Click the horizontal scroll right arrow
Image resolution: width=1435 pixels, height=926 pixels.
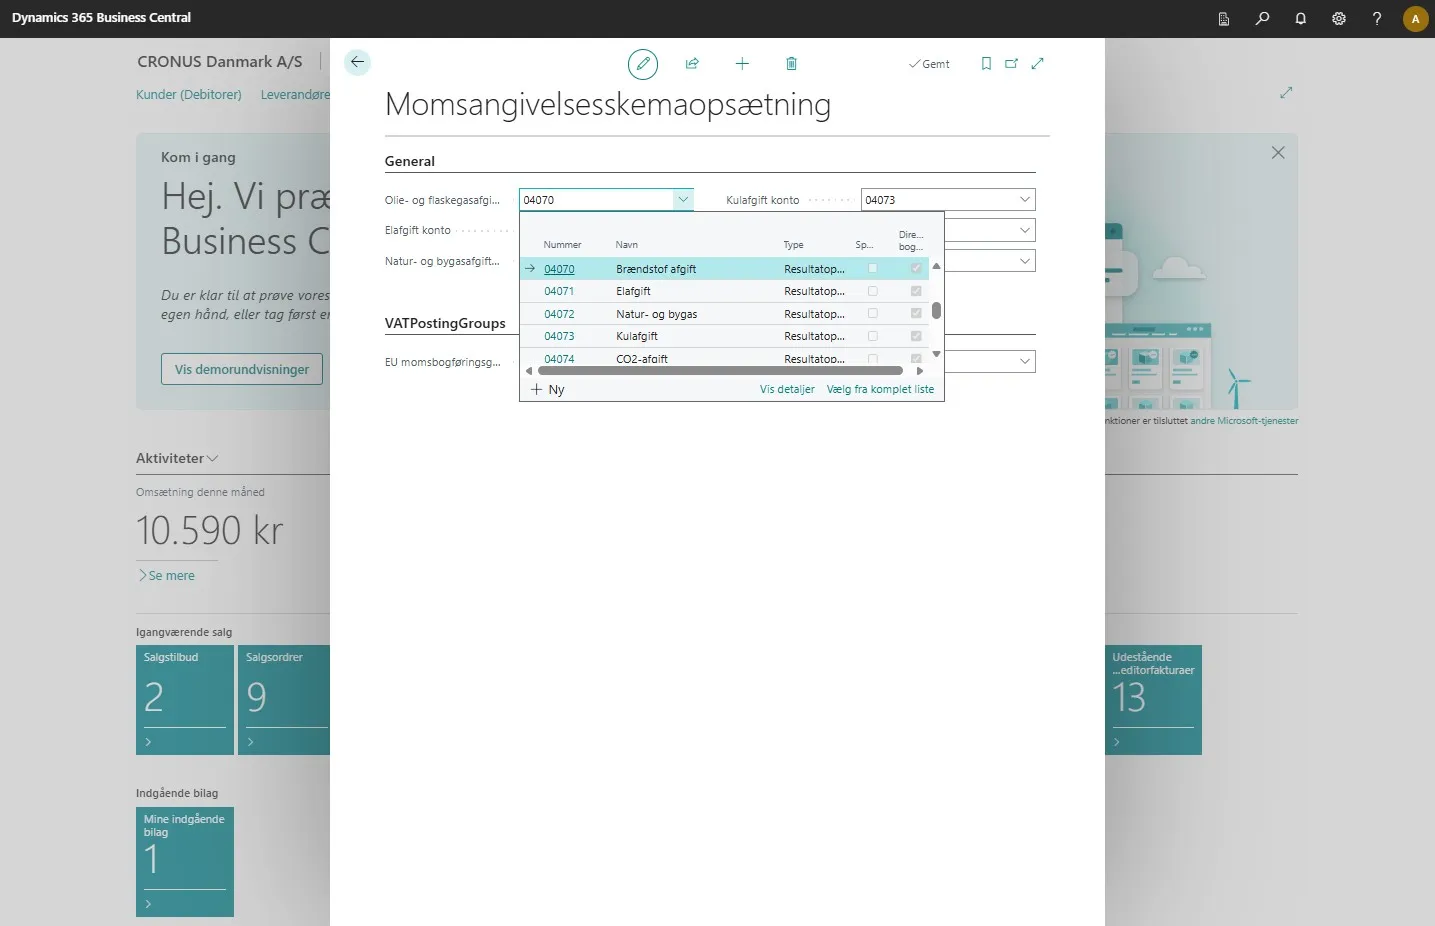tap(920, 371)
